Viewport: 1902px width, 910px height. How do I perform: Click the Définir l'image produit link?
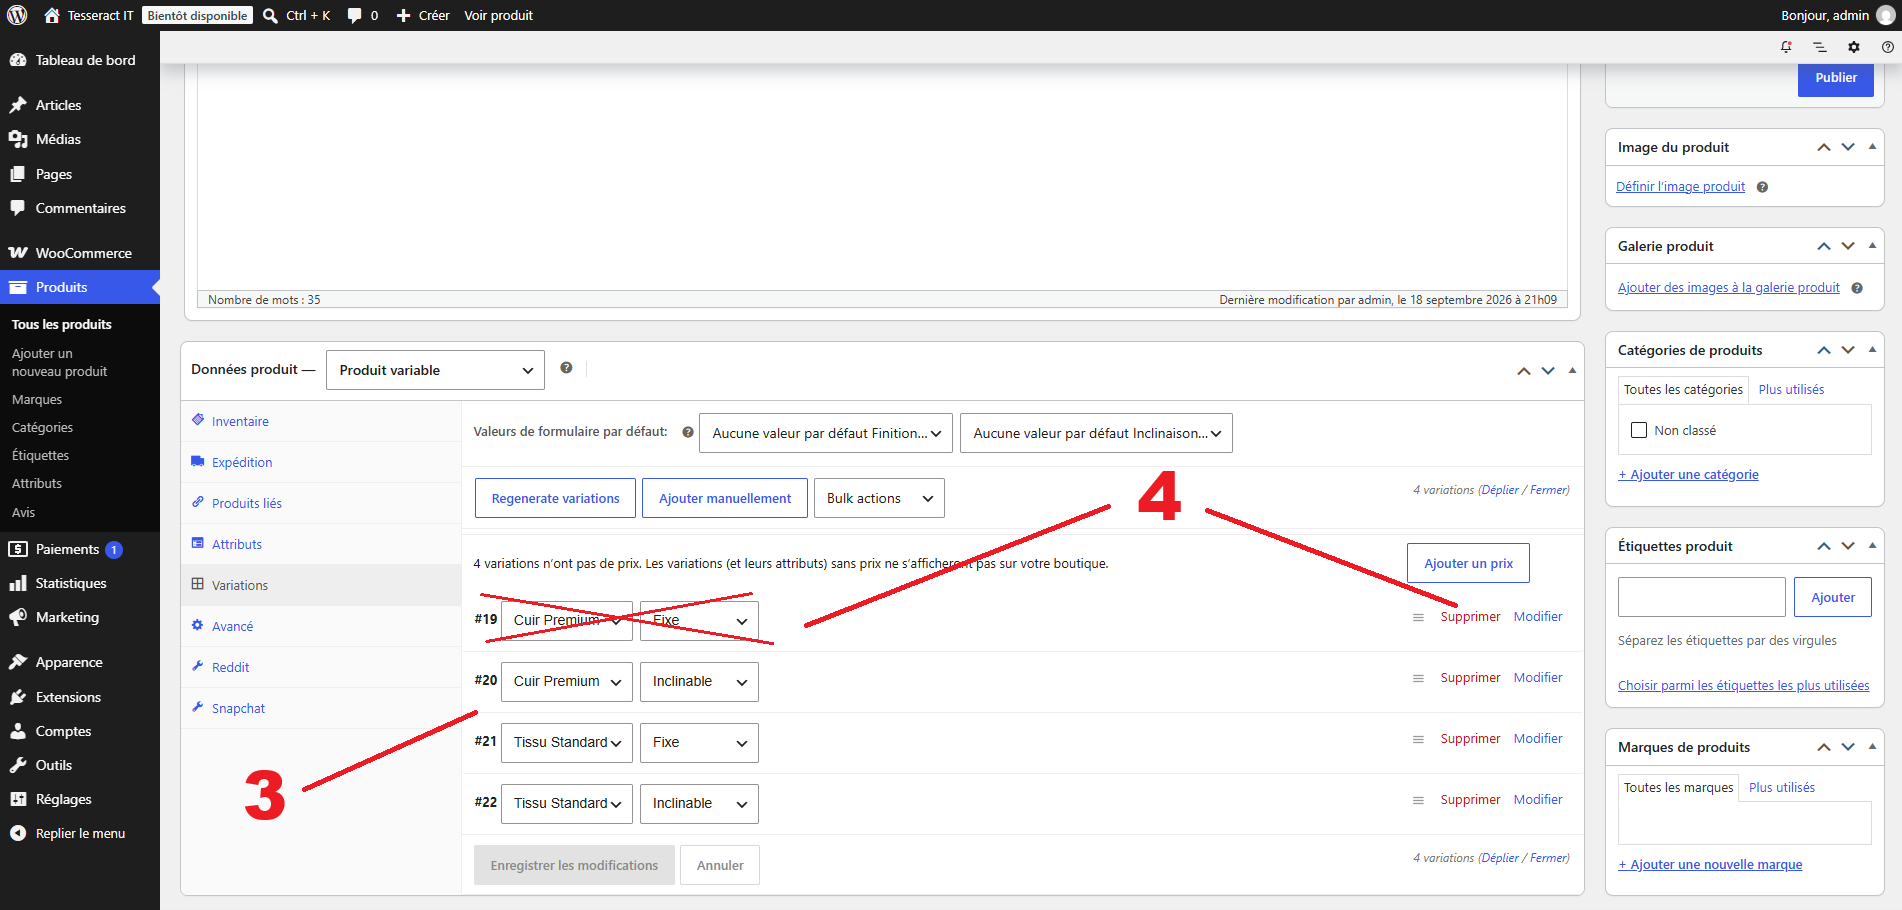coord(1680,187)
